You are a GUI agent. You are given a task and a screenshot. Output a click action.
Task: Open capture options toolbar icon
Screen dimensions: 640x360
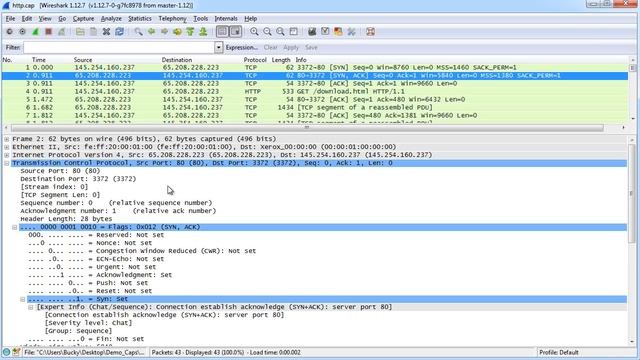(x=22, y=32)
